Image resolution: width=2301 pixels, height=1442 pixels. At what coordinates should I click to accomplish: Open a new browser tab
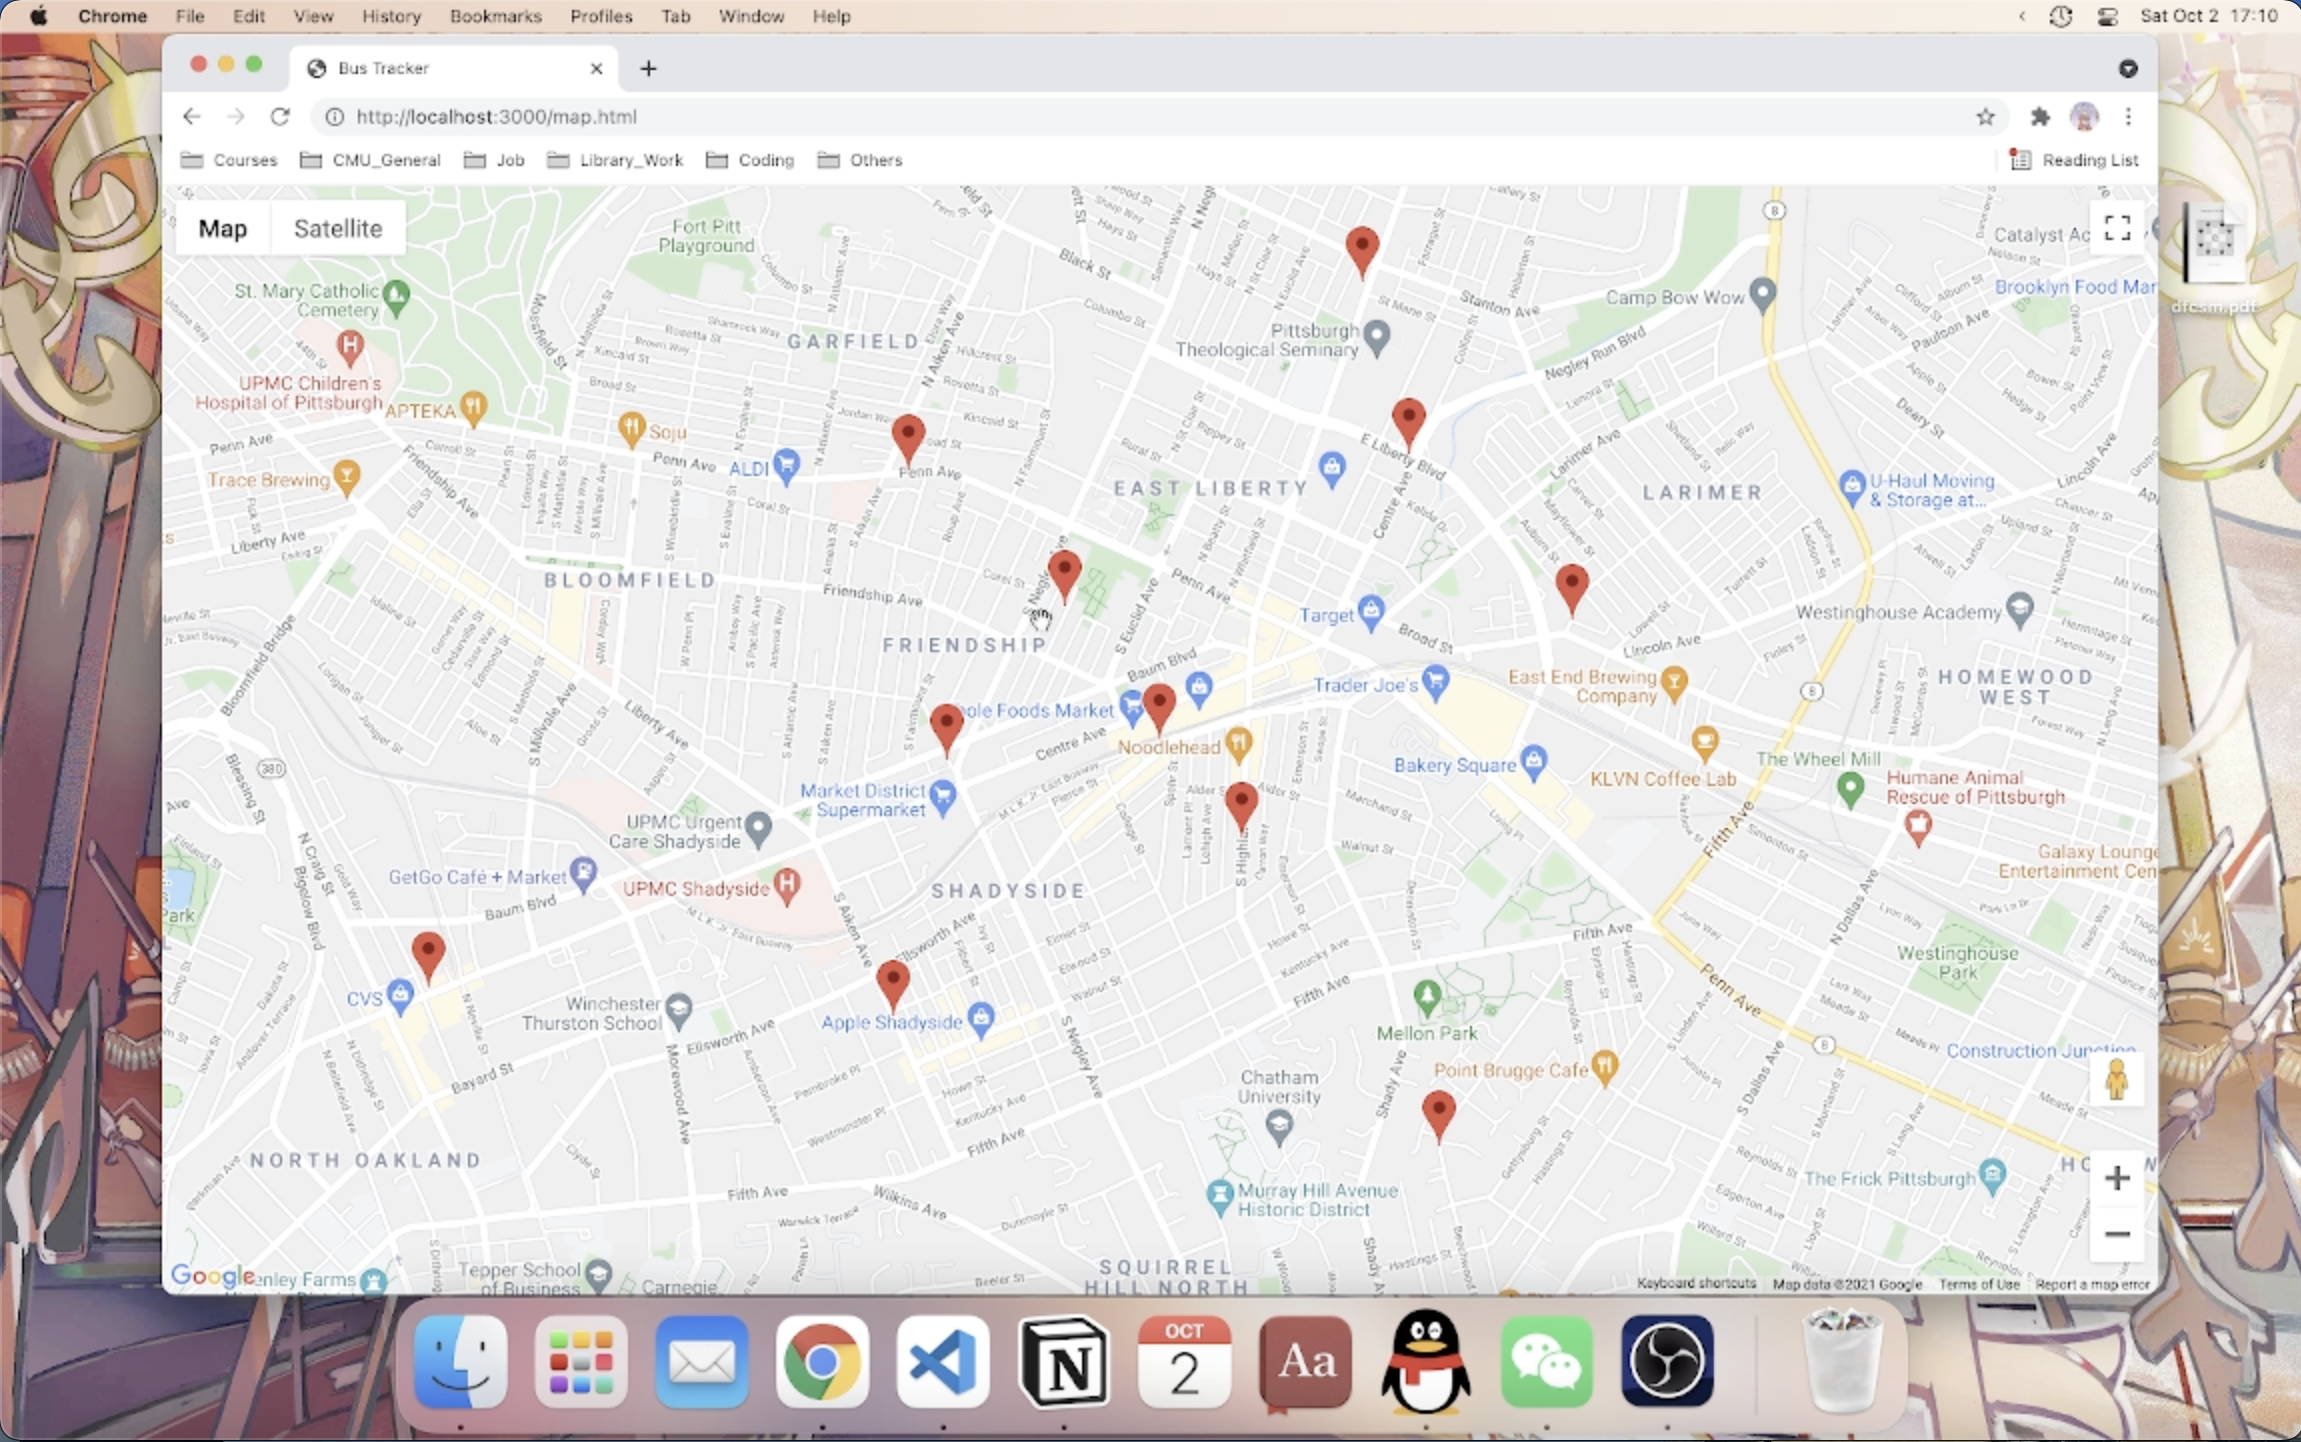pos(648,68)
